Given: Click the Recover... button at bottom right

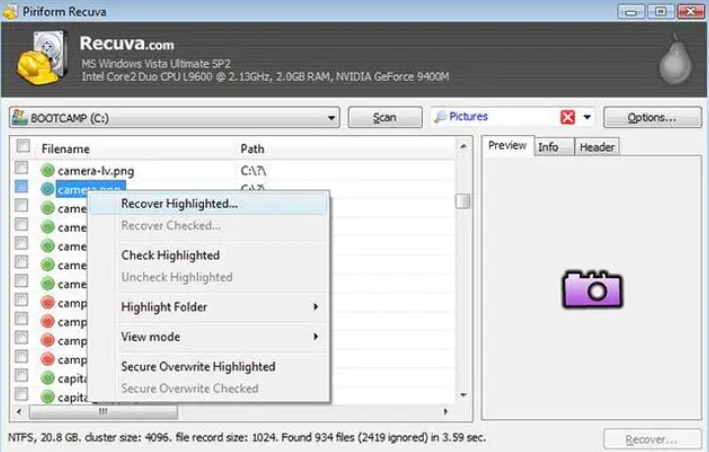Looking at the screenshot, I should tap(652, 440).
